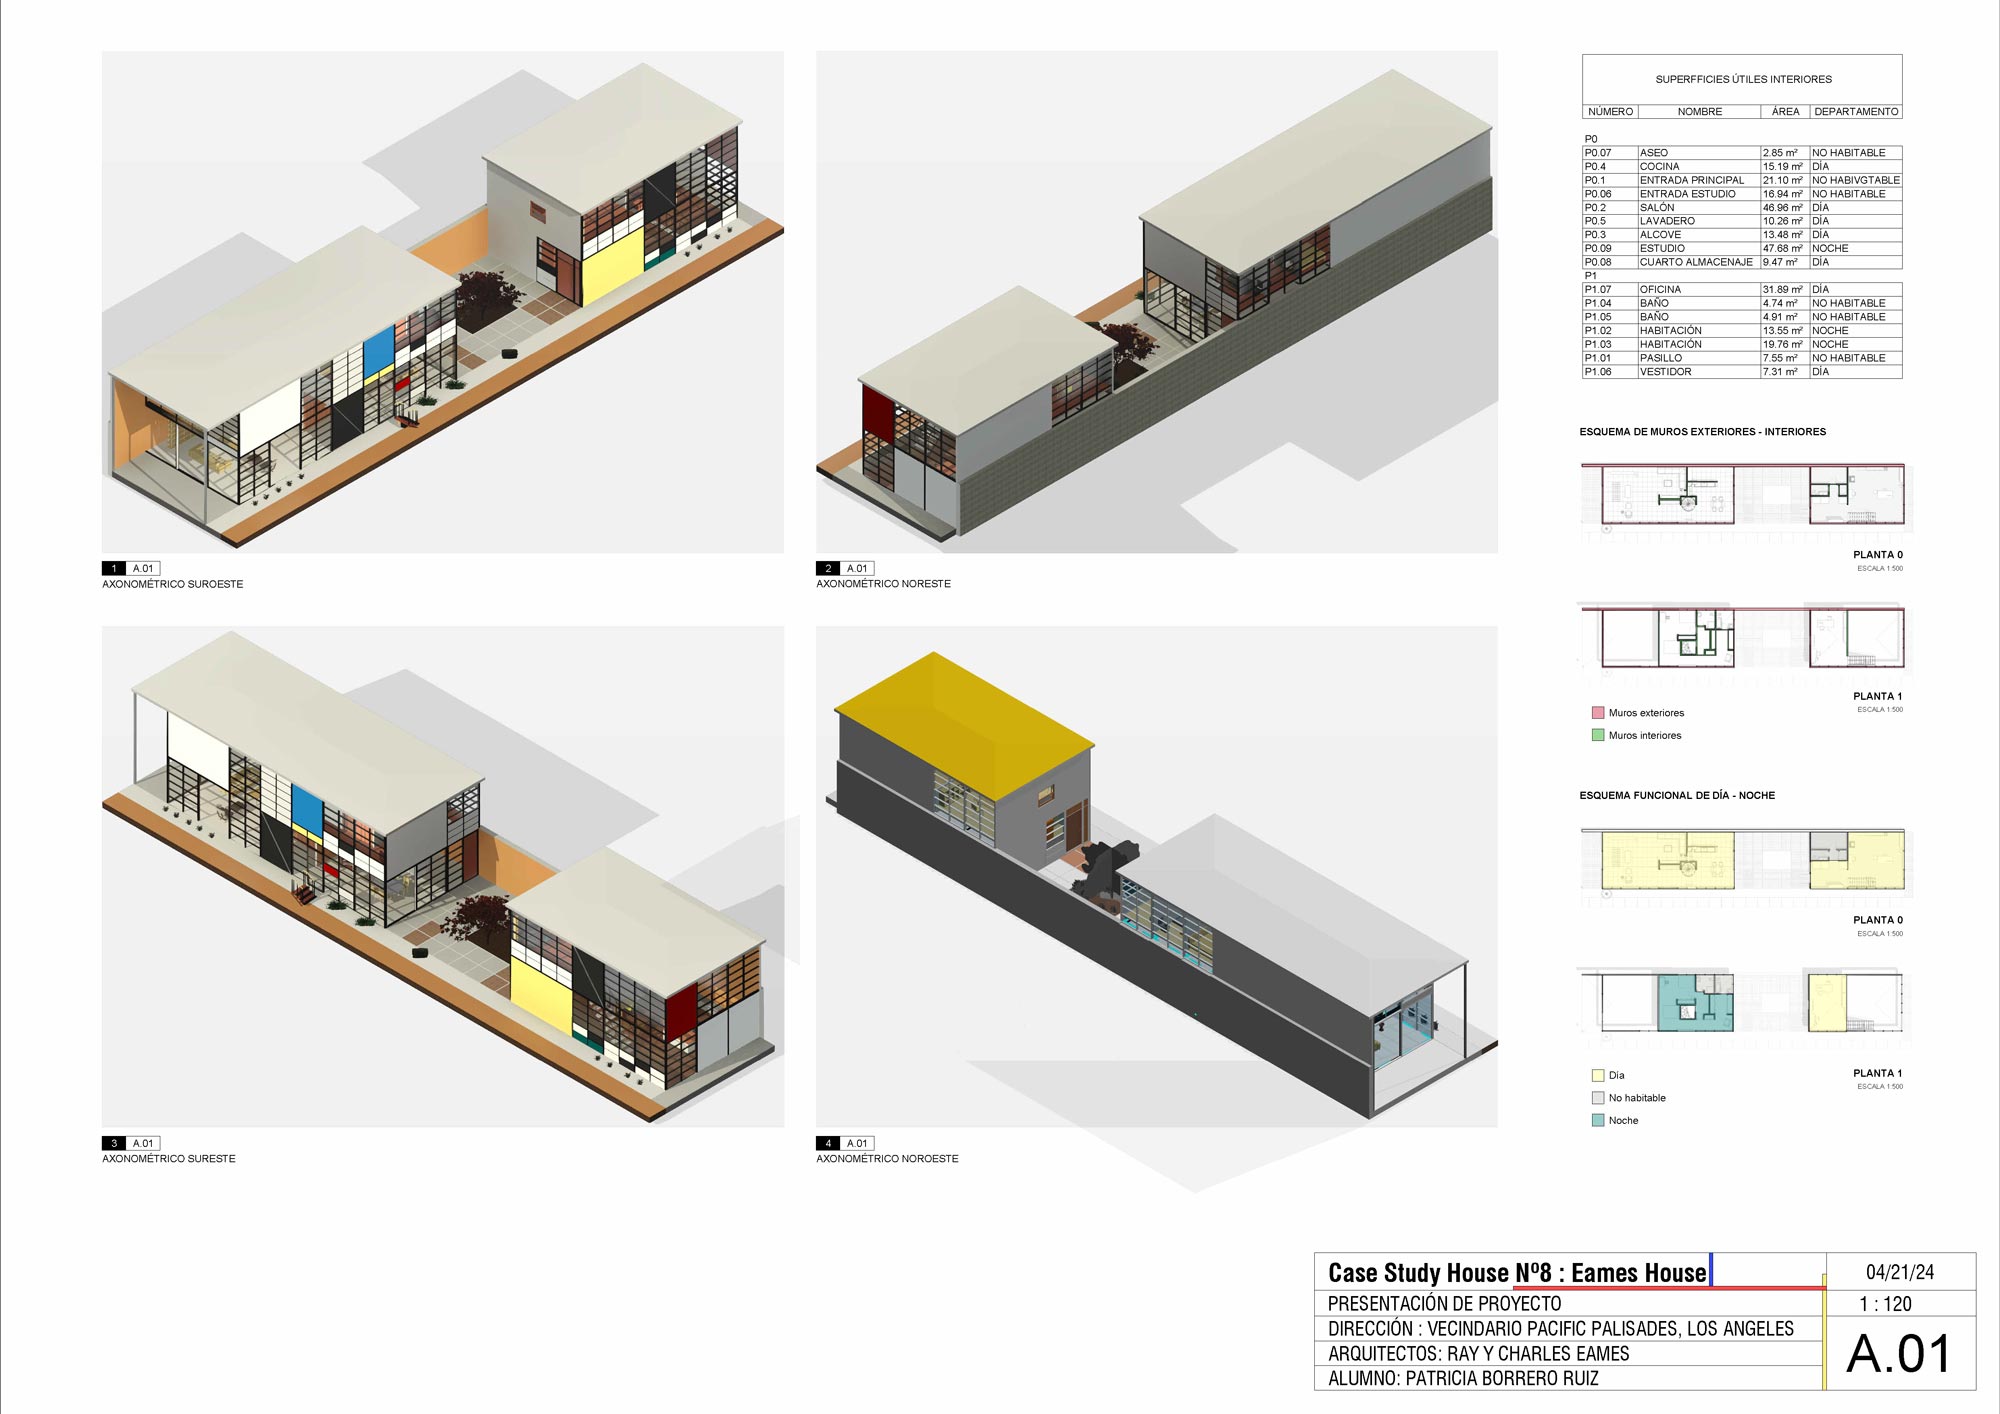This screenshot has height=1414, width=2000.
Task: Pick the teal Noche legend swatch
Action: pyautogui.click(x=1598, y=1121)
